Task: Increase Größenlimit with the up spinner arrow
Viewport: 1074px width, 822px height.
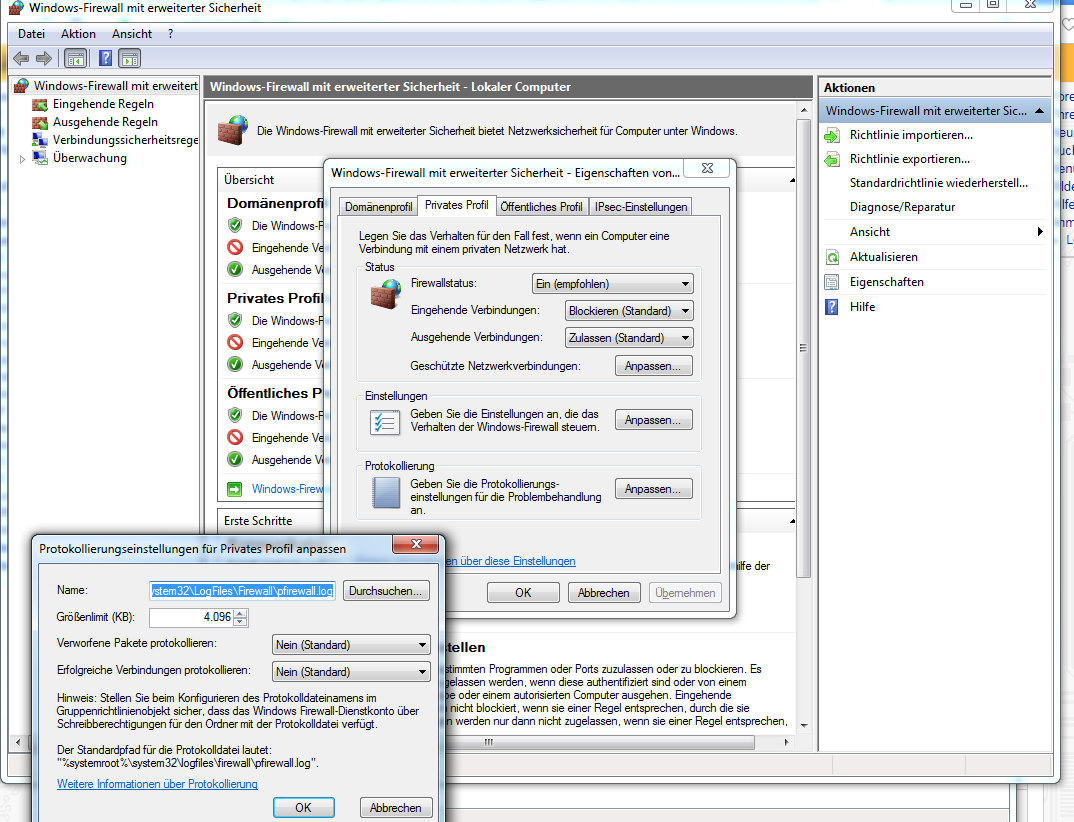Action: [240, 613]
